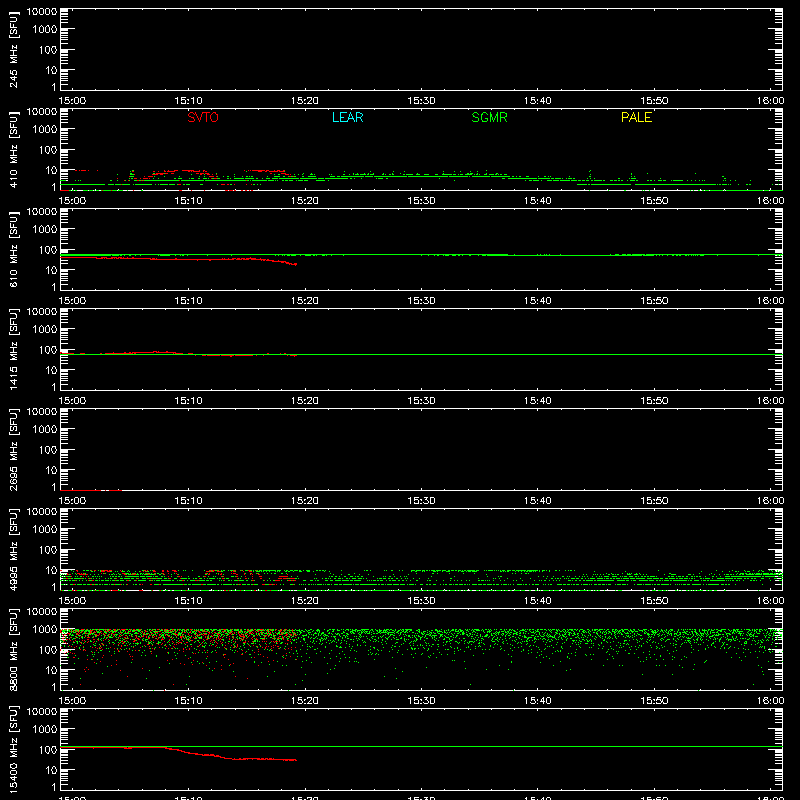
Task: Click the 10000 y-tick of 245 MHz panel
Action: (x=42, y=12)
